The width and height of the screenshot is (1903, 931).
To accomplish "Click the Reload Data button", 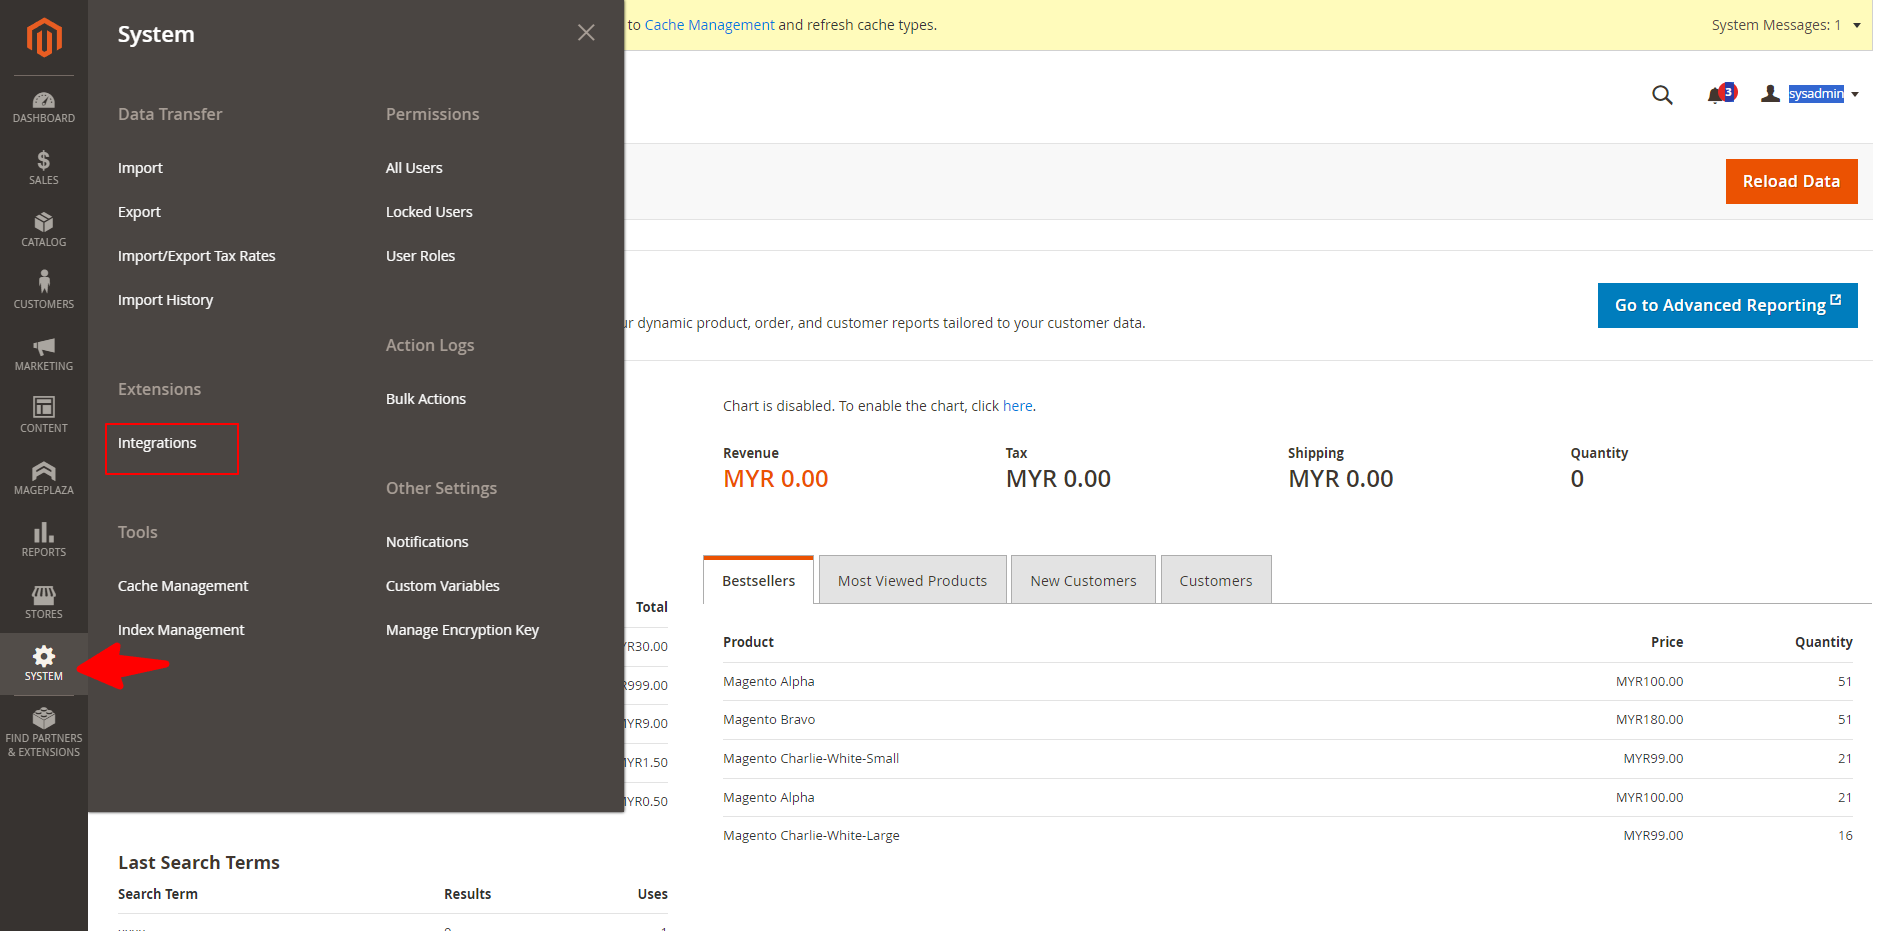I will click(1790, 181).
